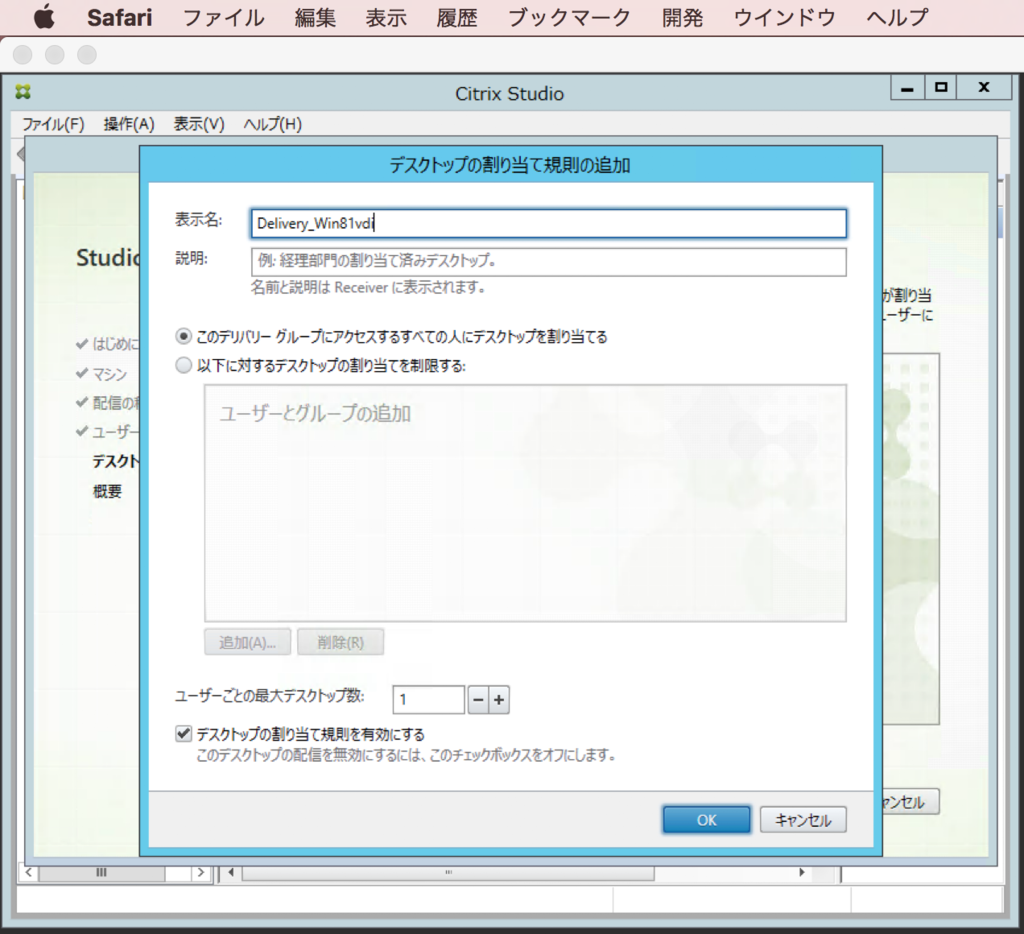
Task: Click the max desktops per user field
Action: click(428, 700)
